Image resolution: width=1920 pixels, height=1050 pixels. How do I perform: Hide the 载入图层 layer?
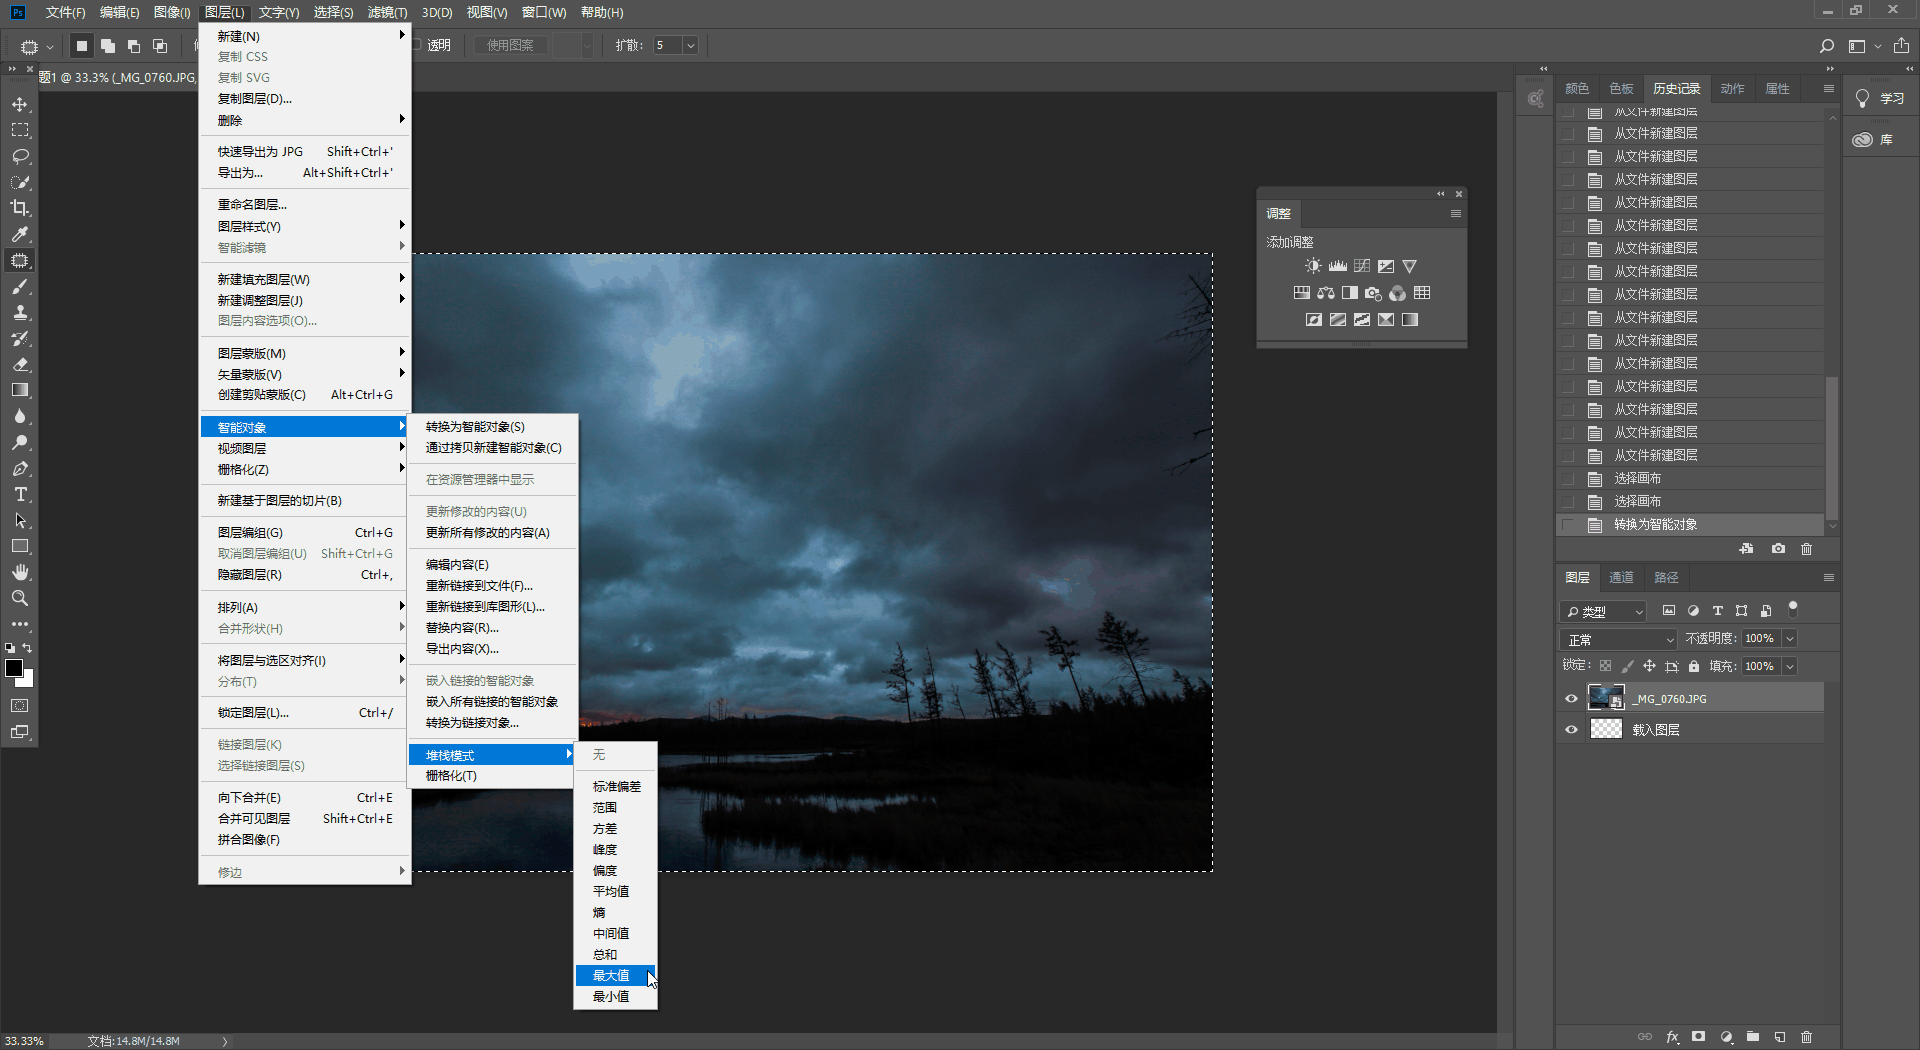click(1571, 730)
